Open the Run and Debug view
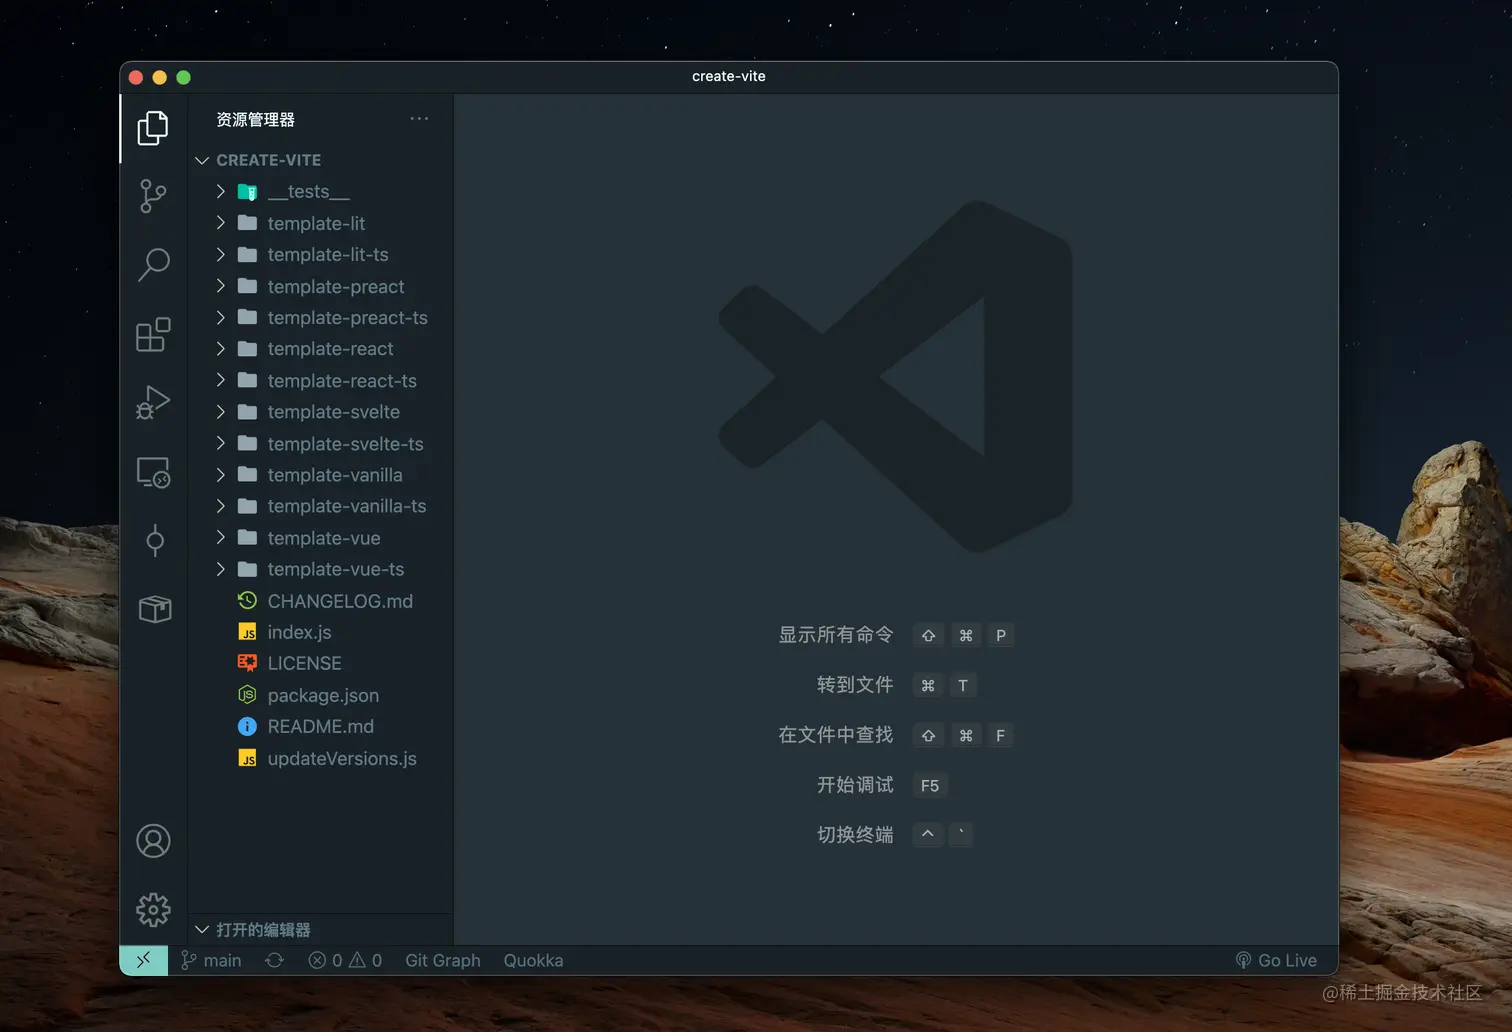 click(153, 402)
